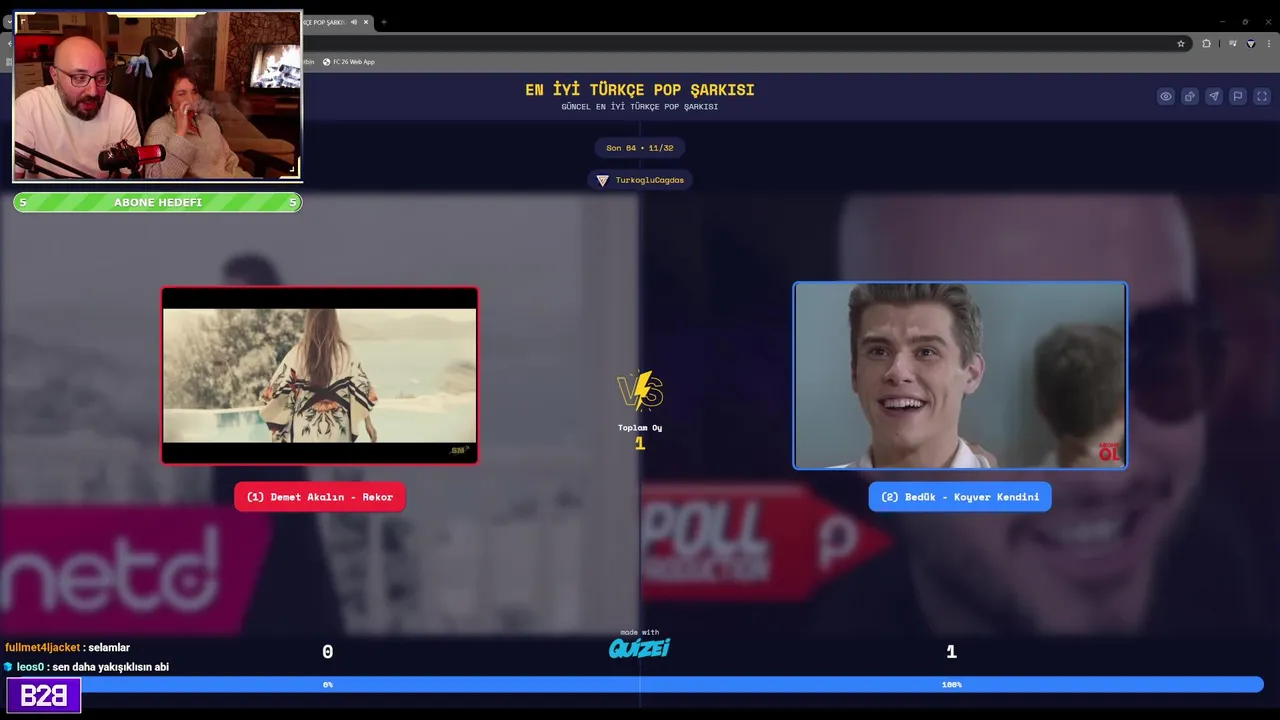Click the fullmet4ljacket chat message
The image size is (1280, 720).
pyautogui.click(x=68, y=648)
